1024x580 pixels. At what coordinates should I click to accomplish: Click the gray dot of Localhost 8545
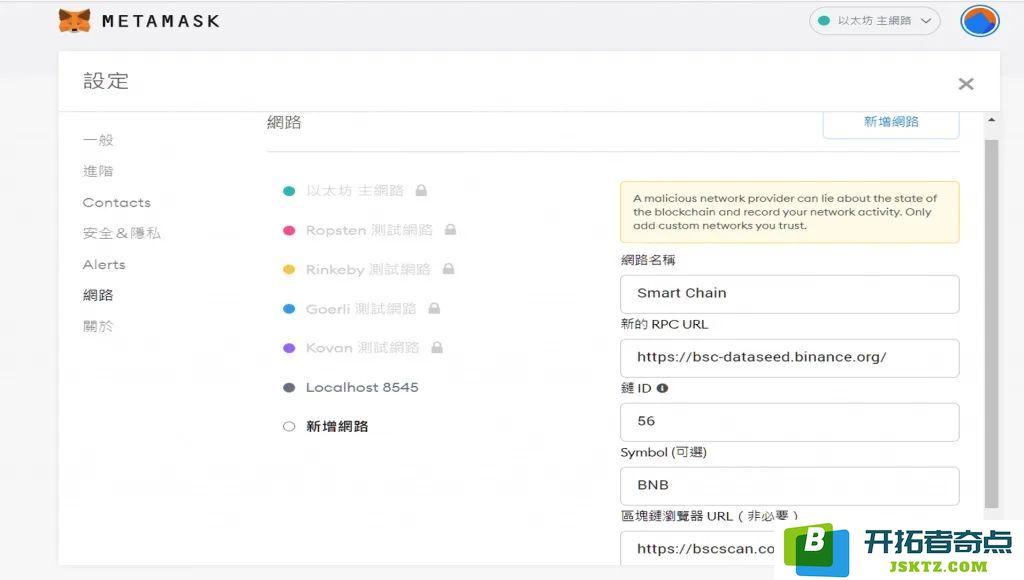pyautogui.click(x=289, y=387)
